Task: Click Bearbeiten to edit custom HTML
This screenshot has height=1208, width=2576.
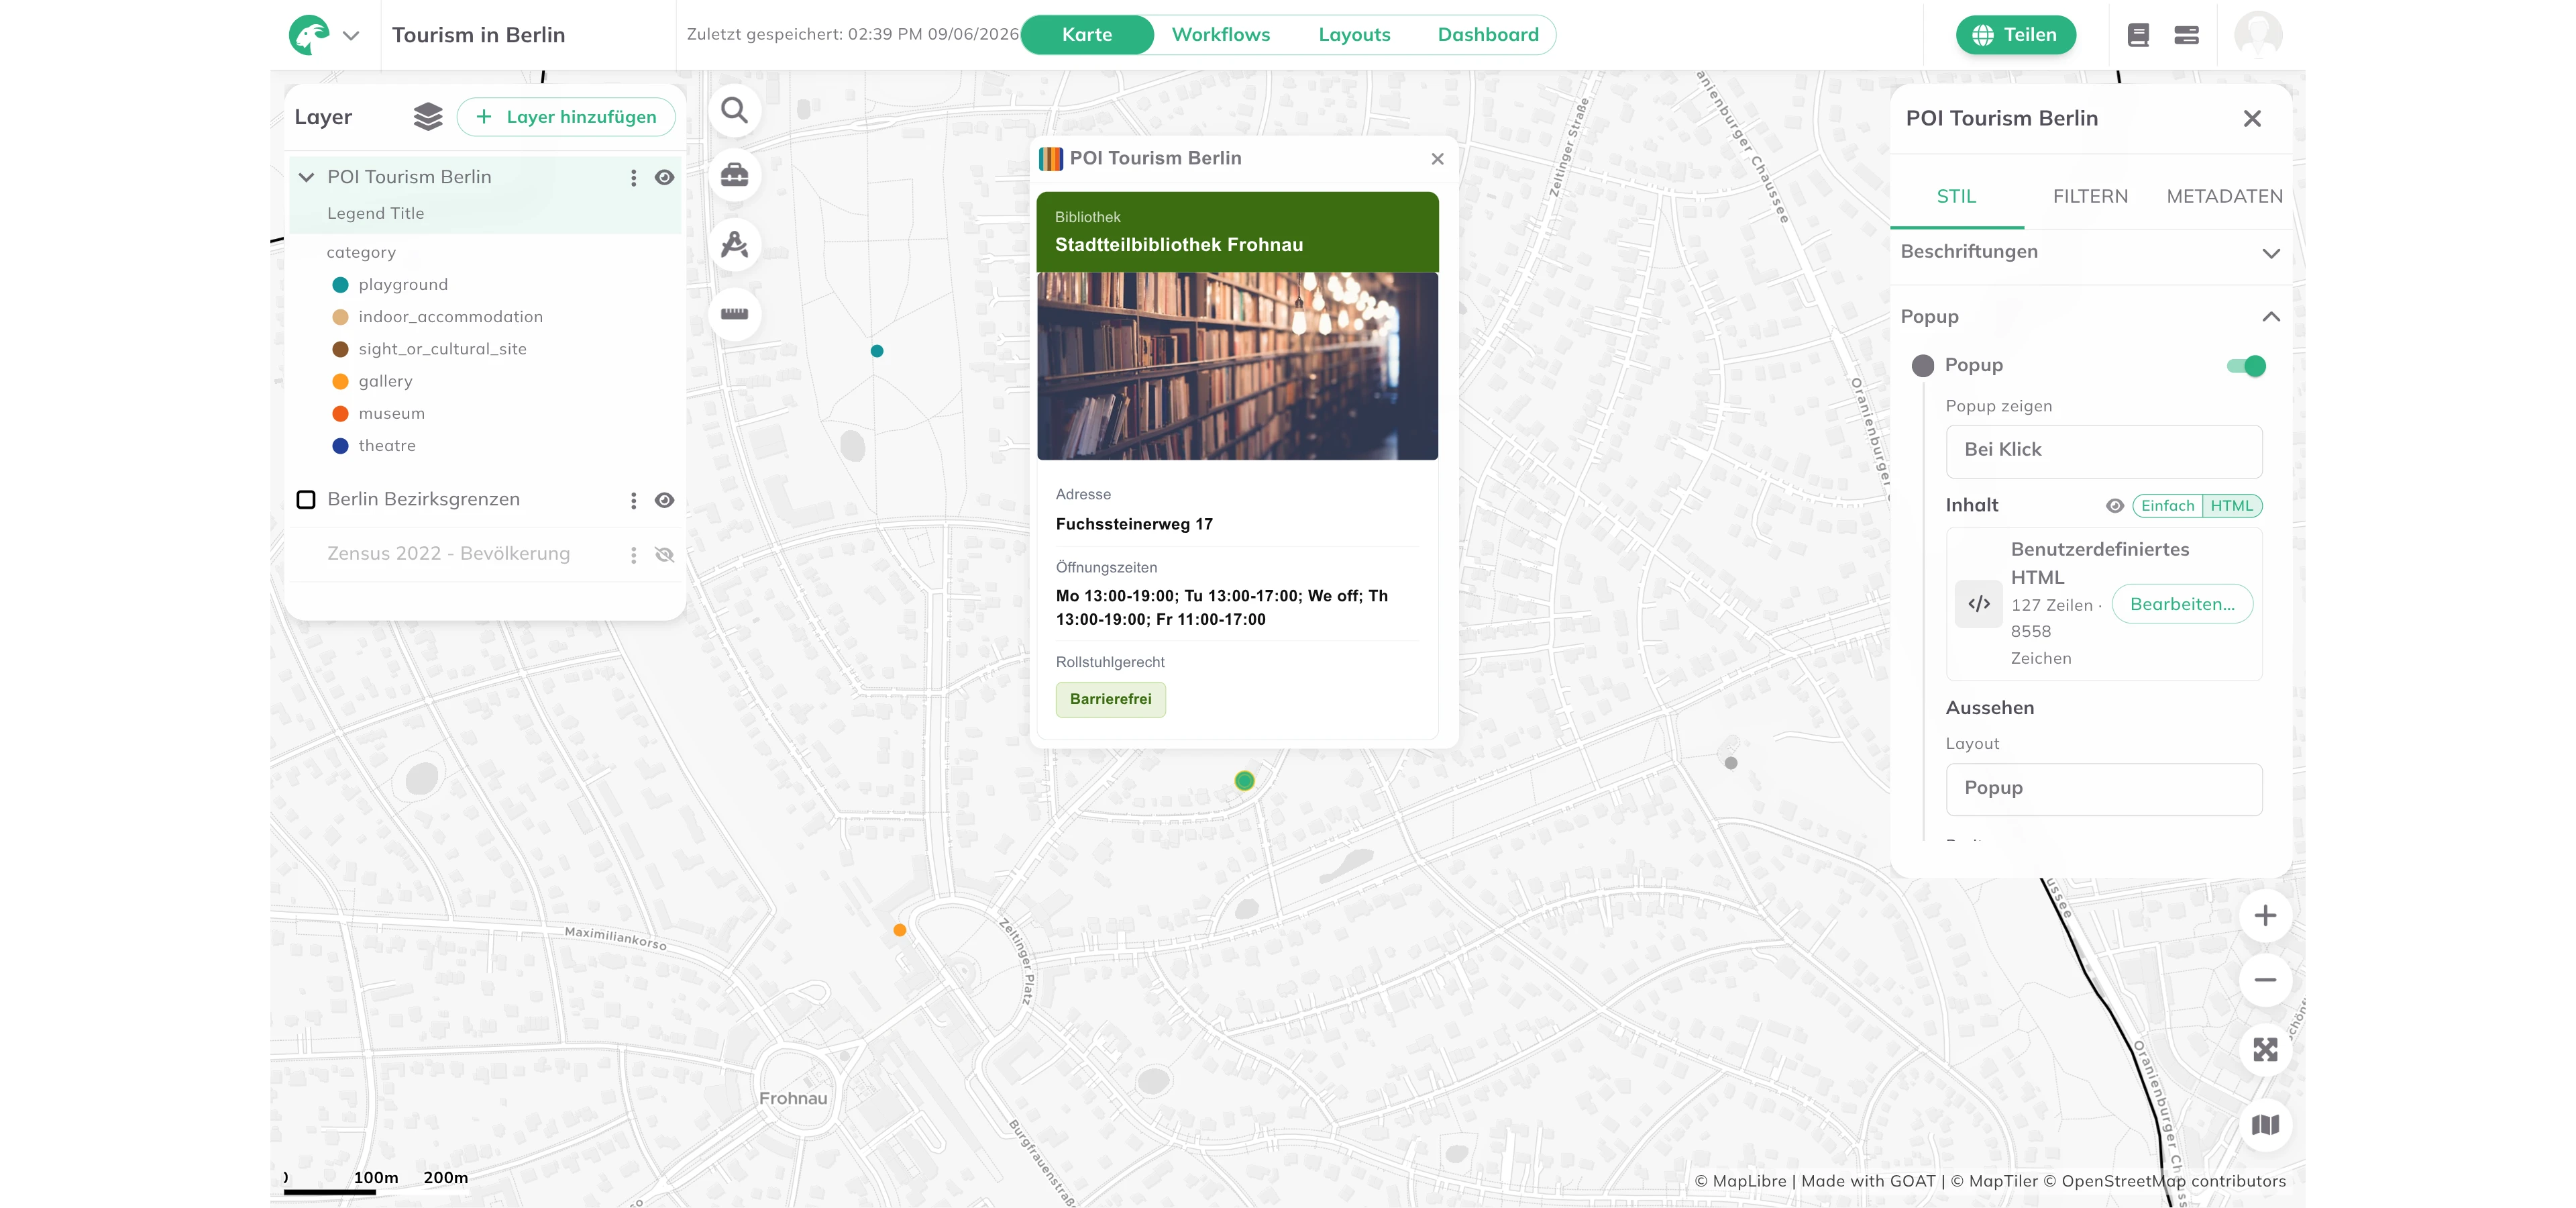Action: click(2182, 604)
